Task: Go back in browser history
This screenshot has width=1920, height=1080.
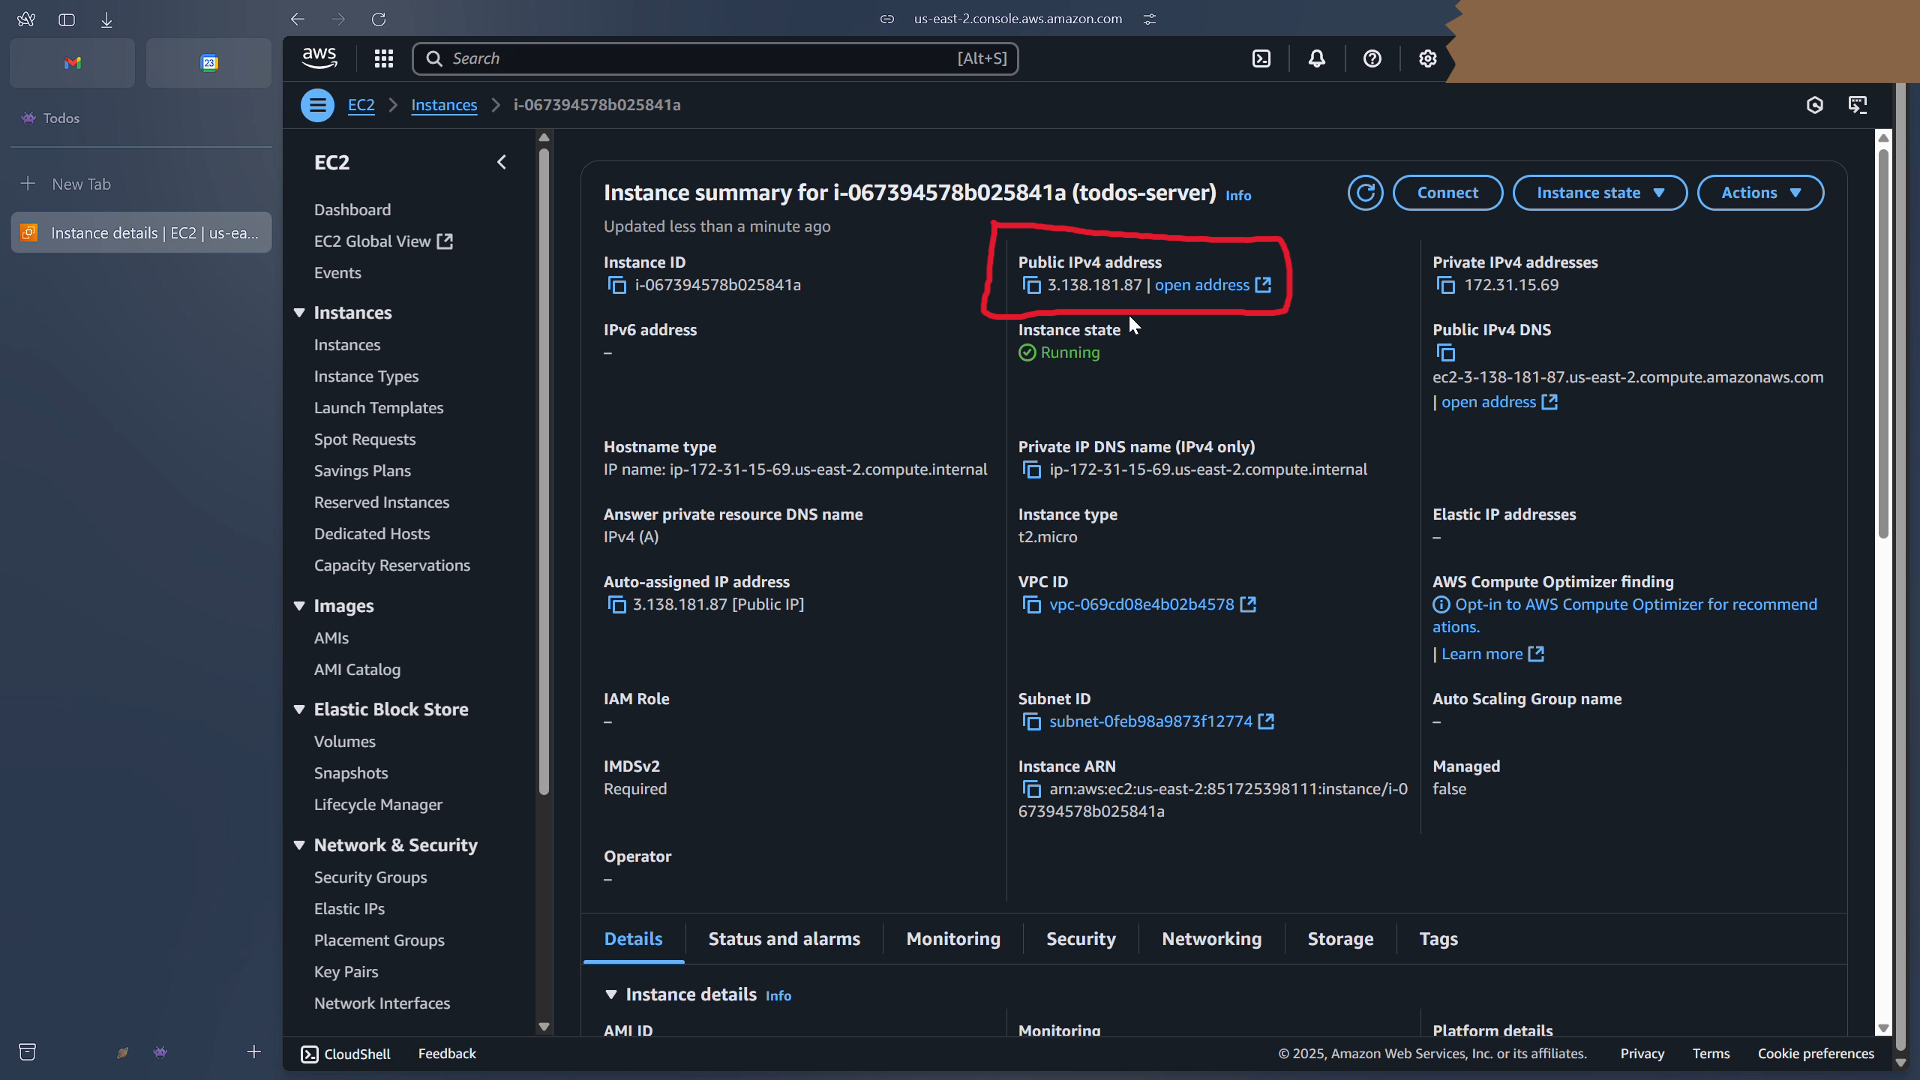Action: (x=297, y=19)
